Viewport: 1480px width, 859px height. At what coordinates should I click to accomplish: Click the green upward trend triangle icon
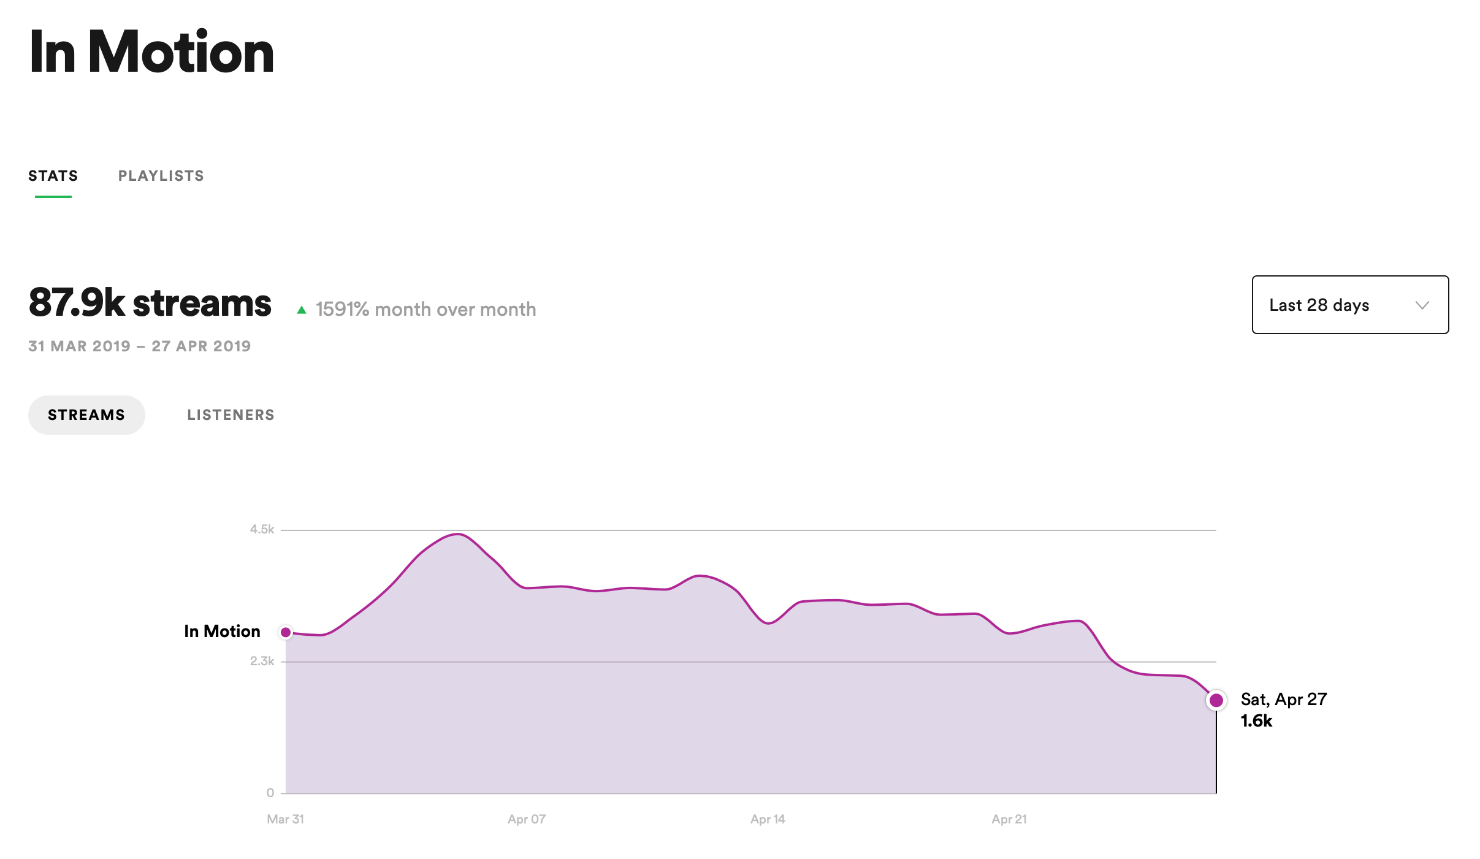point(301,310)
